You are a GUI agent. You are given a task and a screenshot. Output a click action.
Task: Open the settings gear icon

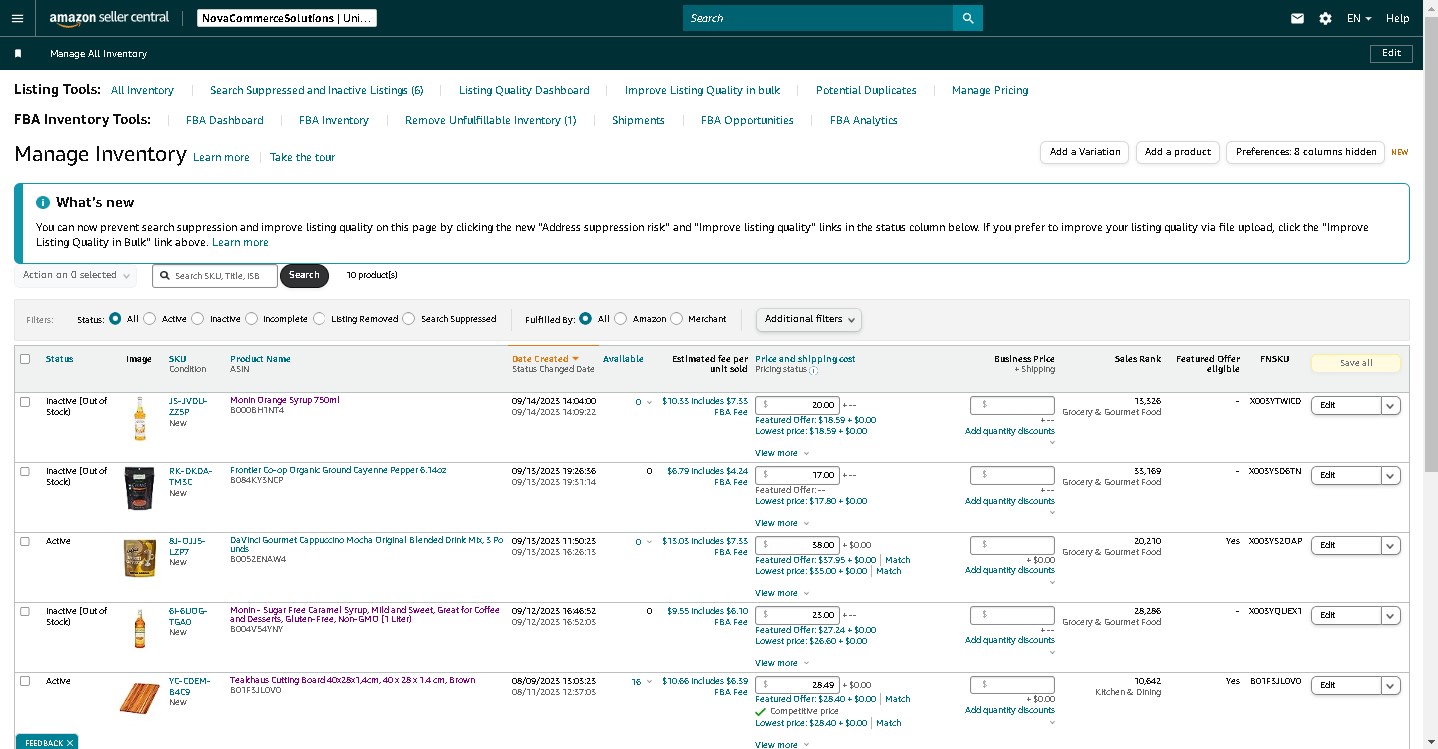pyautogui.click(x=1325, y=18)
